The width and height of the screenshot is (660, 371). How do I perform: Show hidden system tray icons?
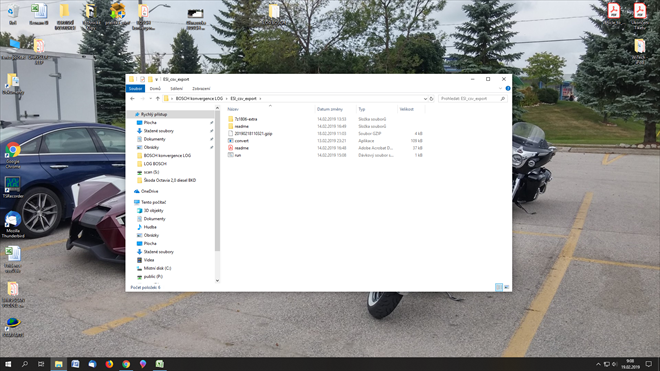pyautogui.click(x=598, y=364)
